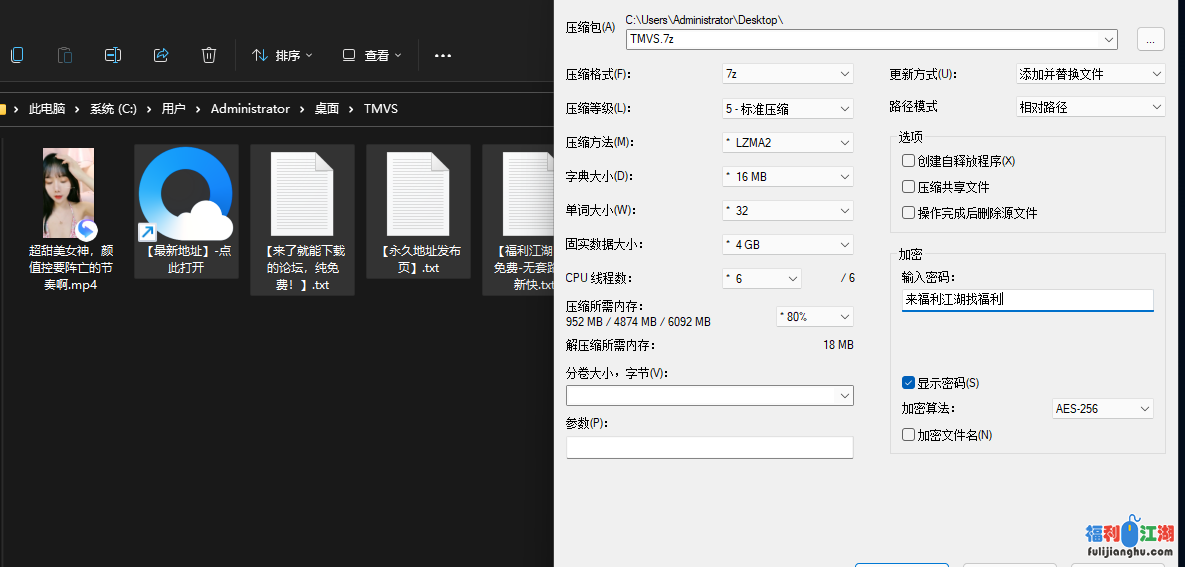1185x567 pixels.
Task: Toggle the 显示密码 checkbox
Action: click(x=908, y=383)
